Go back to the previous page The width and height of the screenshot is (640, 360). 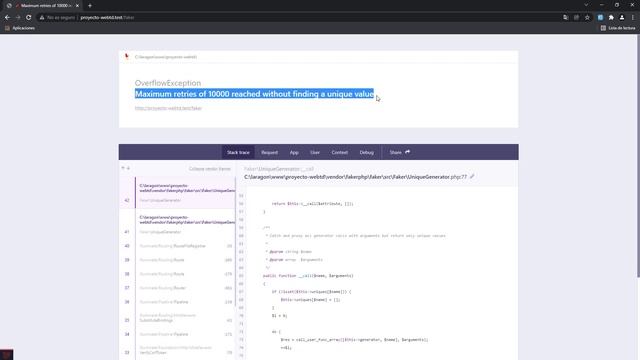point(7,18)
